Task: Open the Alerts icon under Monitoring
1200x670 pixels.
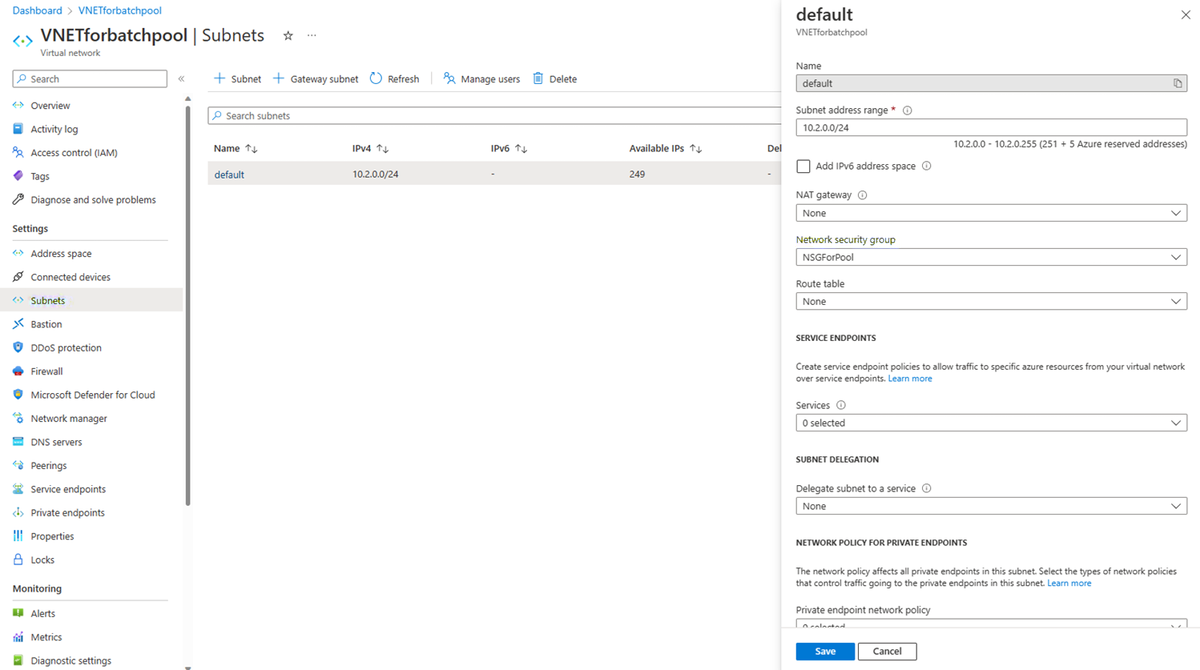Action: tap(18, 613)
